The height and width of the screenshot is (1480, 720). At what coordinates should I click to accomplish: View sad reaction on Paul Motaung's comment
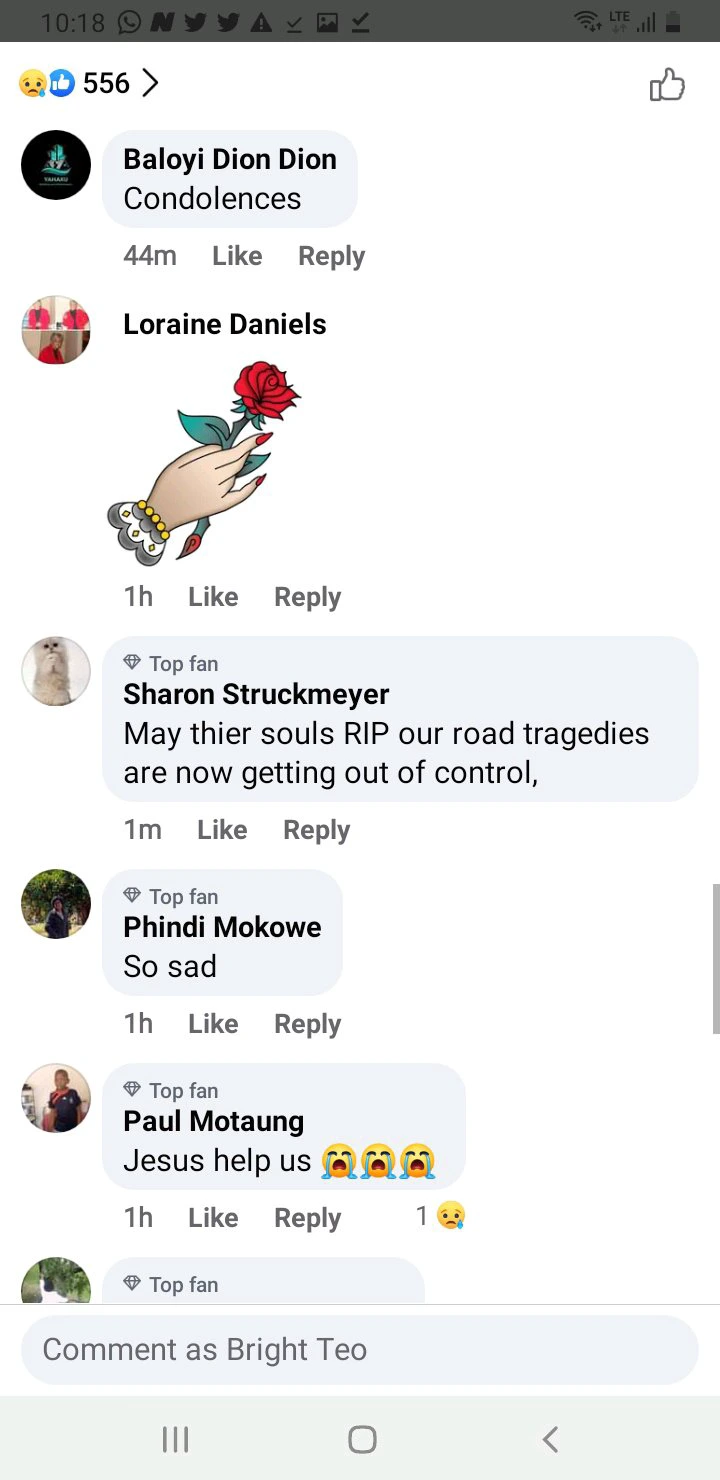click(441, 1216)
